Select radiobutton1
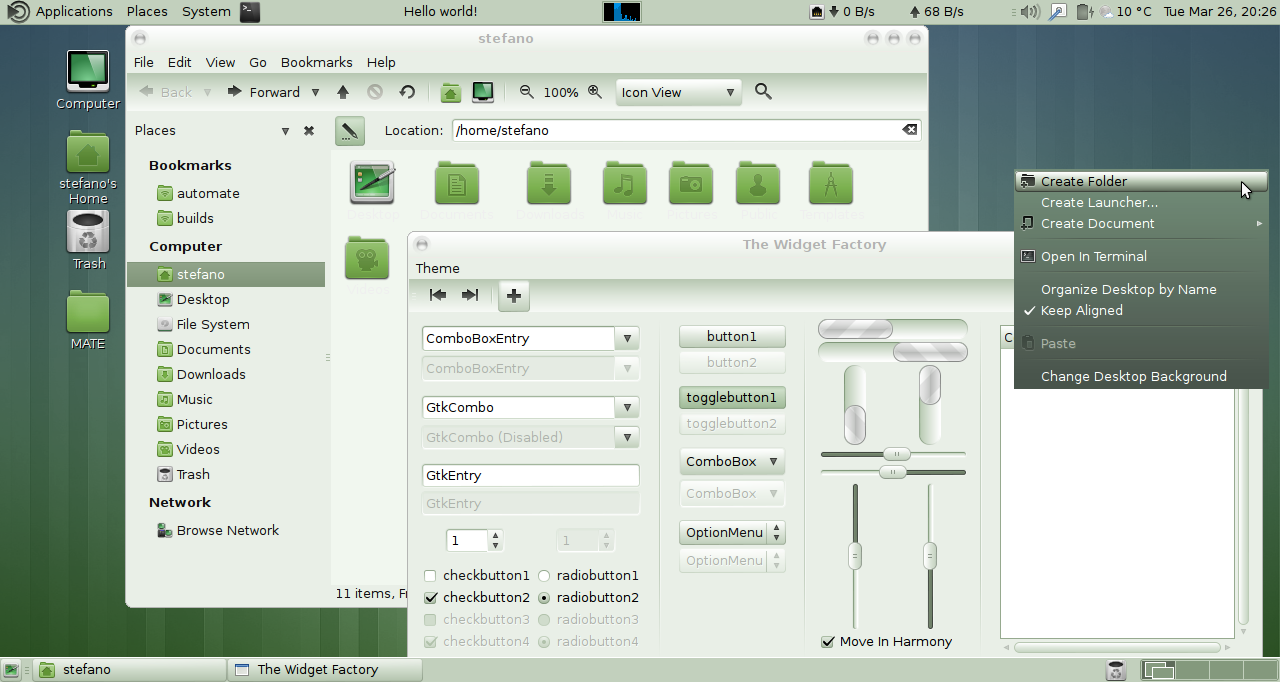Image resolution: width=1280 pixels, height=682 pixels. click(x=543, y=575)
